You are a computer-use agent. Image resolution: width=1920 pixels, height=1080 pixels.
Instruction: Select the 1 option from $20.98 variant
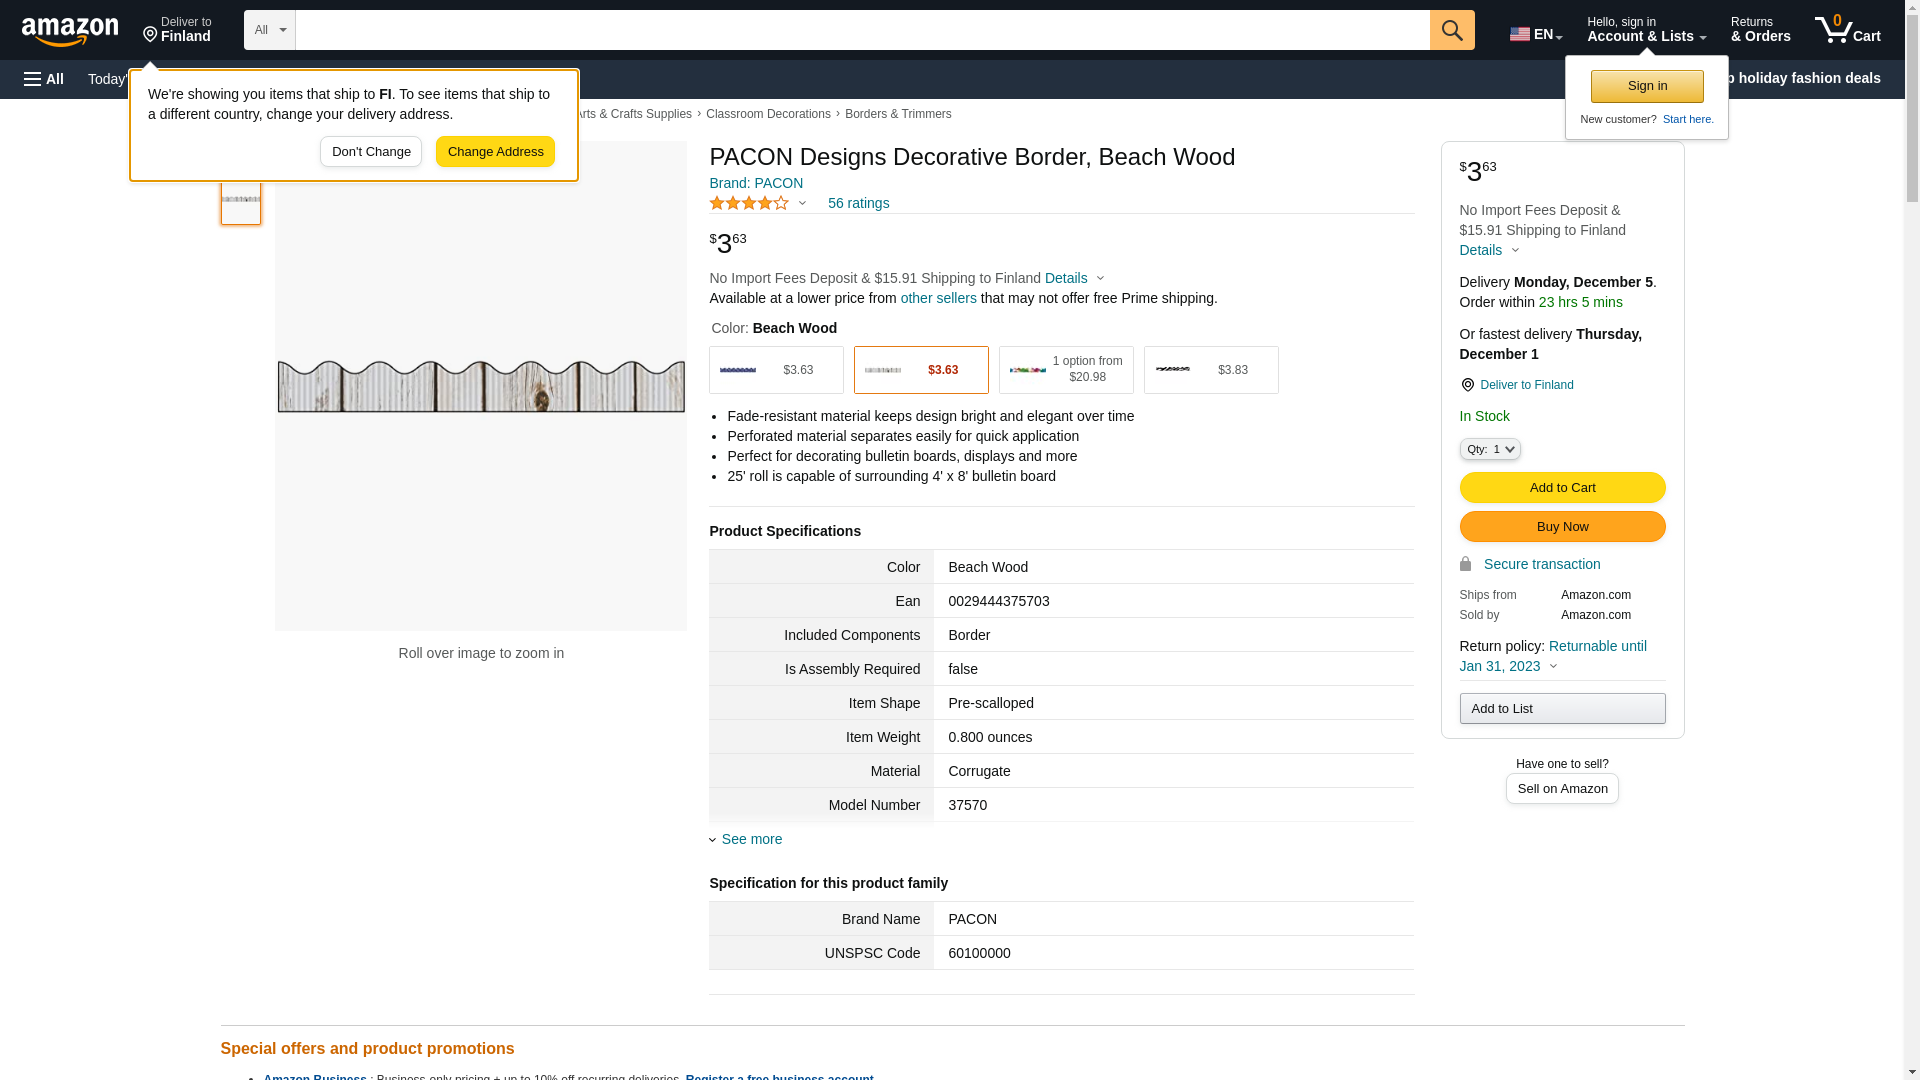click(1066, 370)
